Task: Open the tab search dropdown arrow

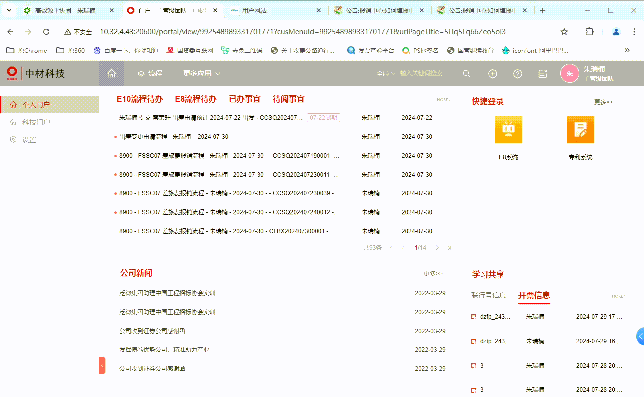Action: click(x=9, y=11)
